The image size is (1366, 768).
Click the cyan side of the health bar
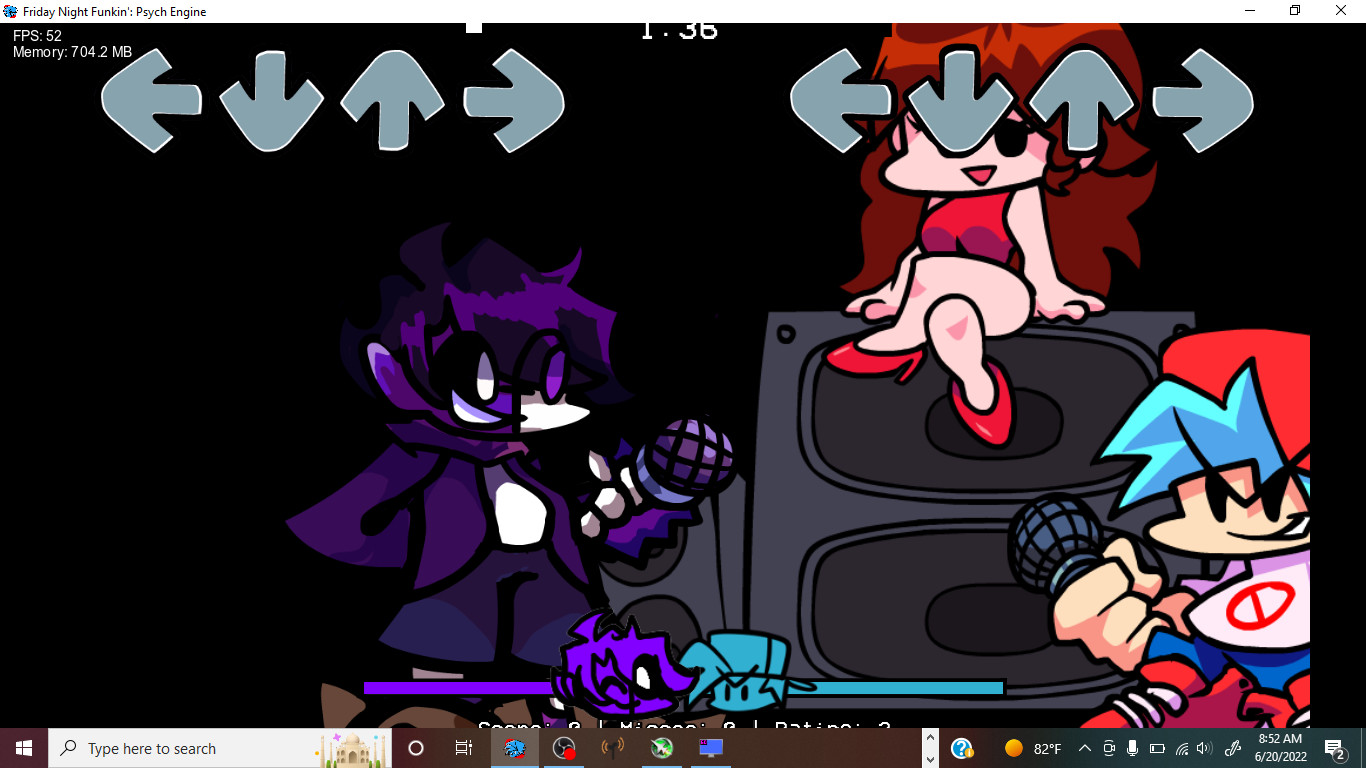(908, 688)
